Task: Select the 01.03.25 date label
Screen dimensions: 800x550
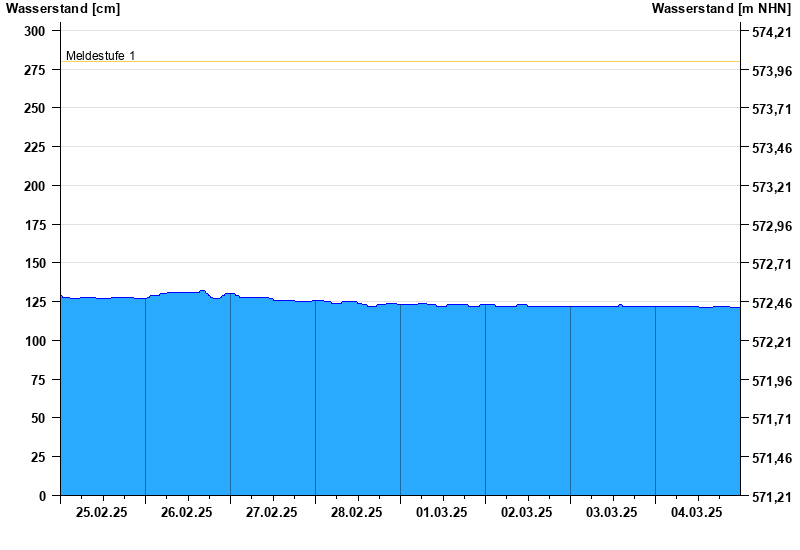Action: [441, 512]
